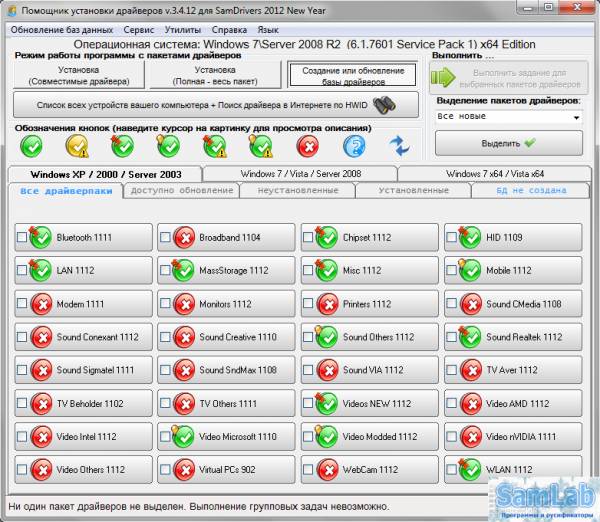Click the Videos NEW 1112 status icon

point(327,404)
